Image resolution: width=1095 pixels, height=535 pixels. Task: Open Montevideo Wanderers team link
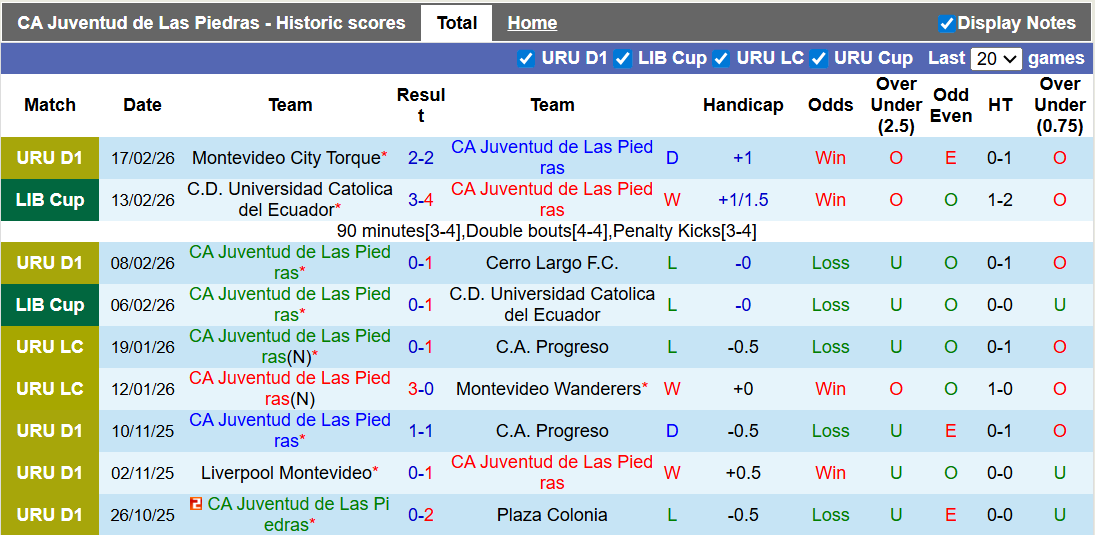click(x=548, y=389)
